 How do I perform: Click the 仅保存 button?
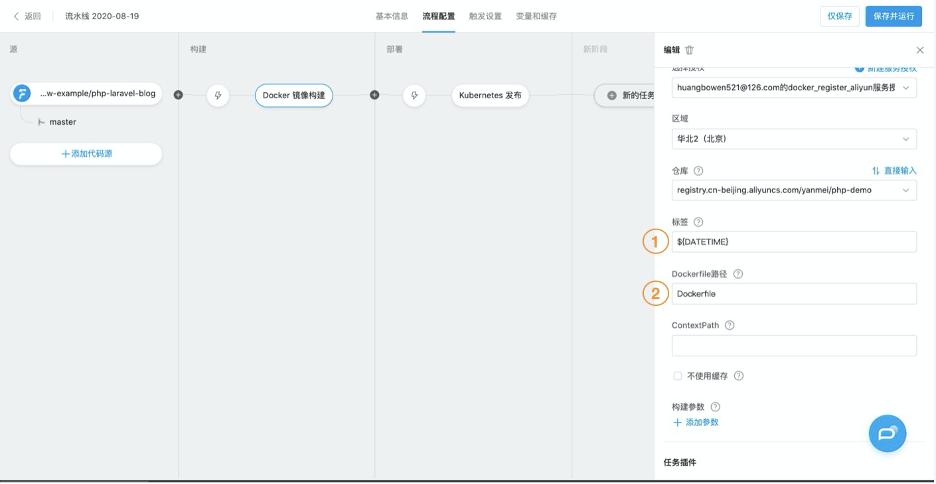[x=840, y=16]
